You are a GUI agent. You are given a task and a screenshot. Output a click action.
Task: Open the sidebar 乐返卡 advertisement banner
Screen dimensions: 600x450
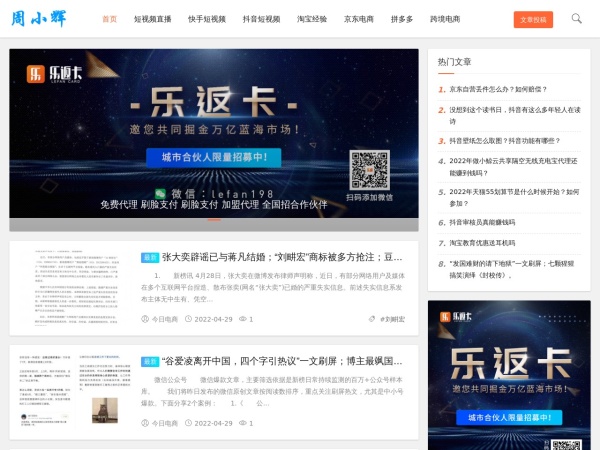click(509, 375)
